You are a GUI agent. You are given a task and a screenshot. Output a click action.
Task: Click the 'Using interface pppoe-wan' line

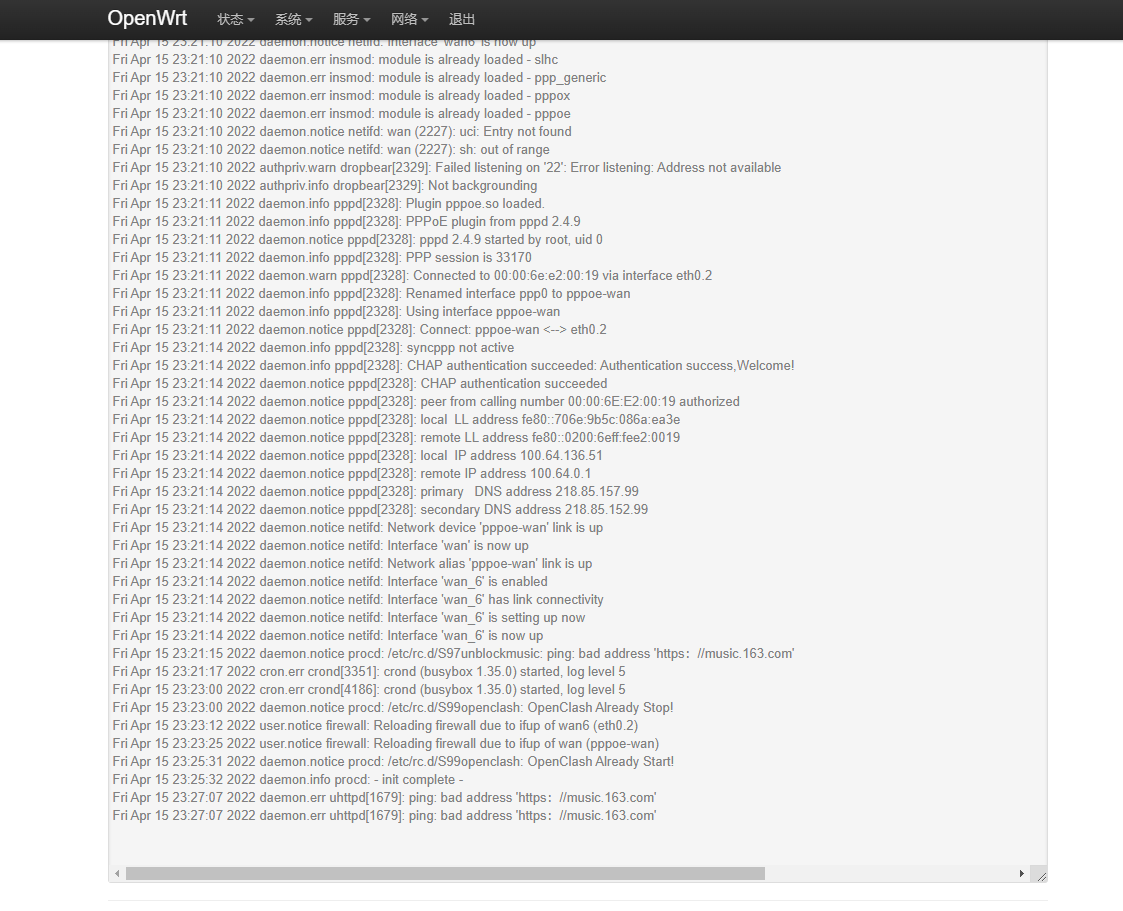pos(336,311)
